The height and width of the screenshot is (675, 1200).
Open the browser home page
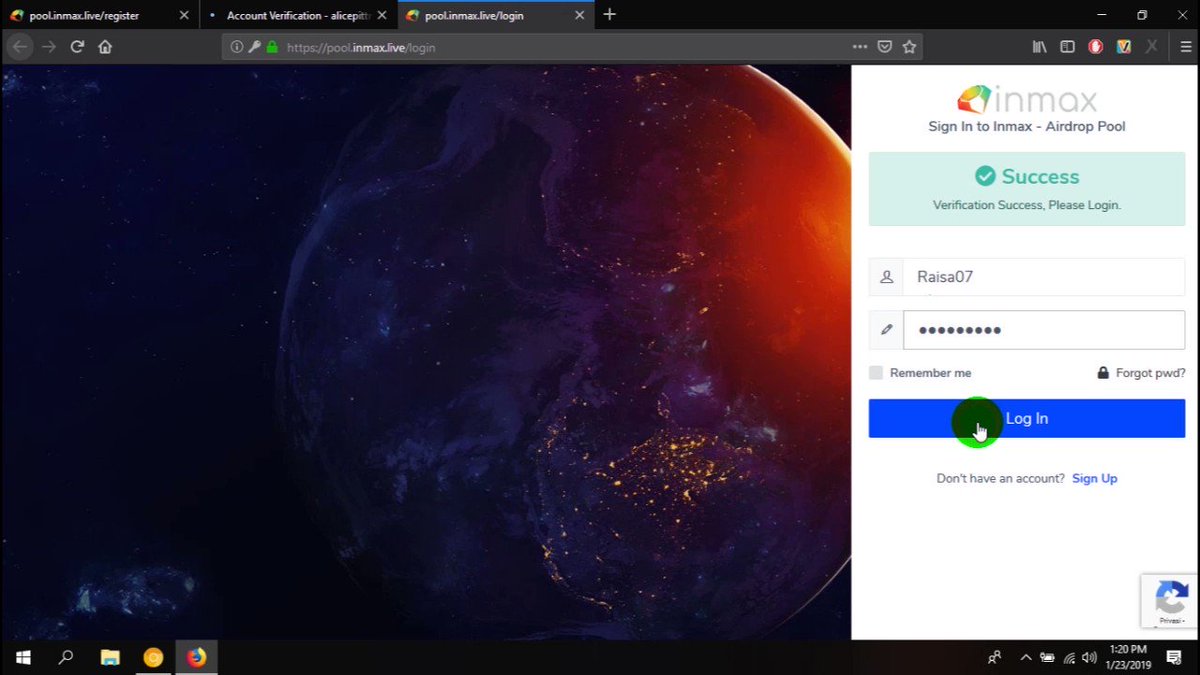point(105,47)
